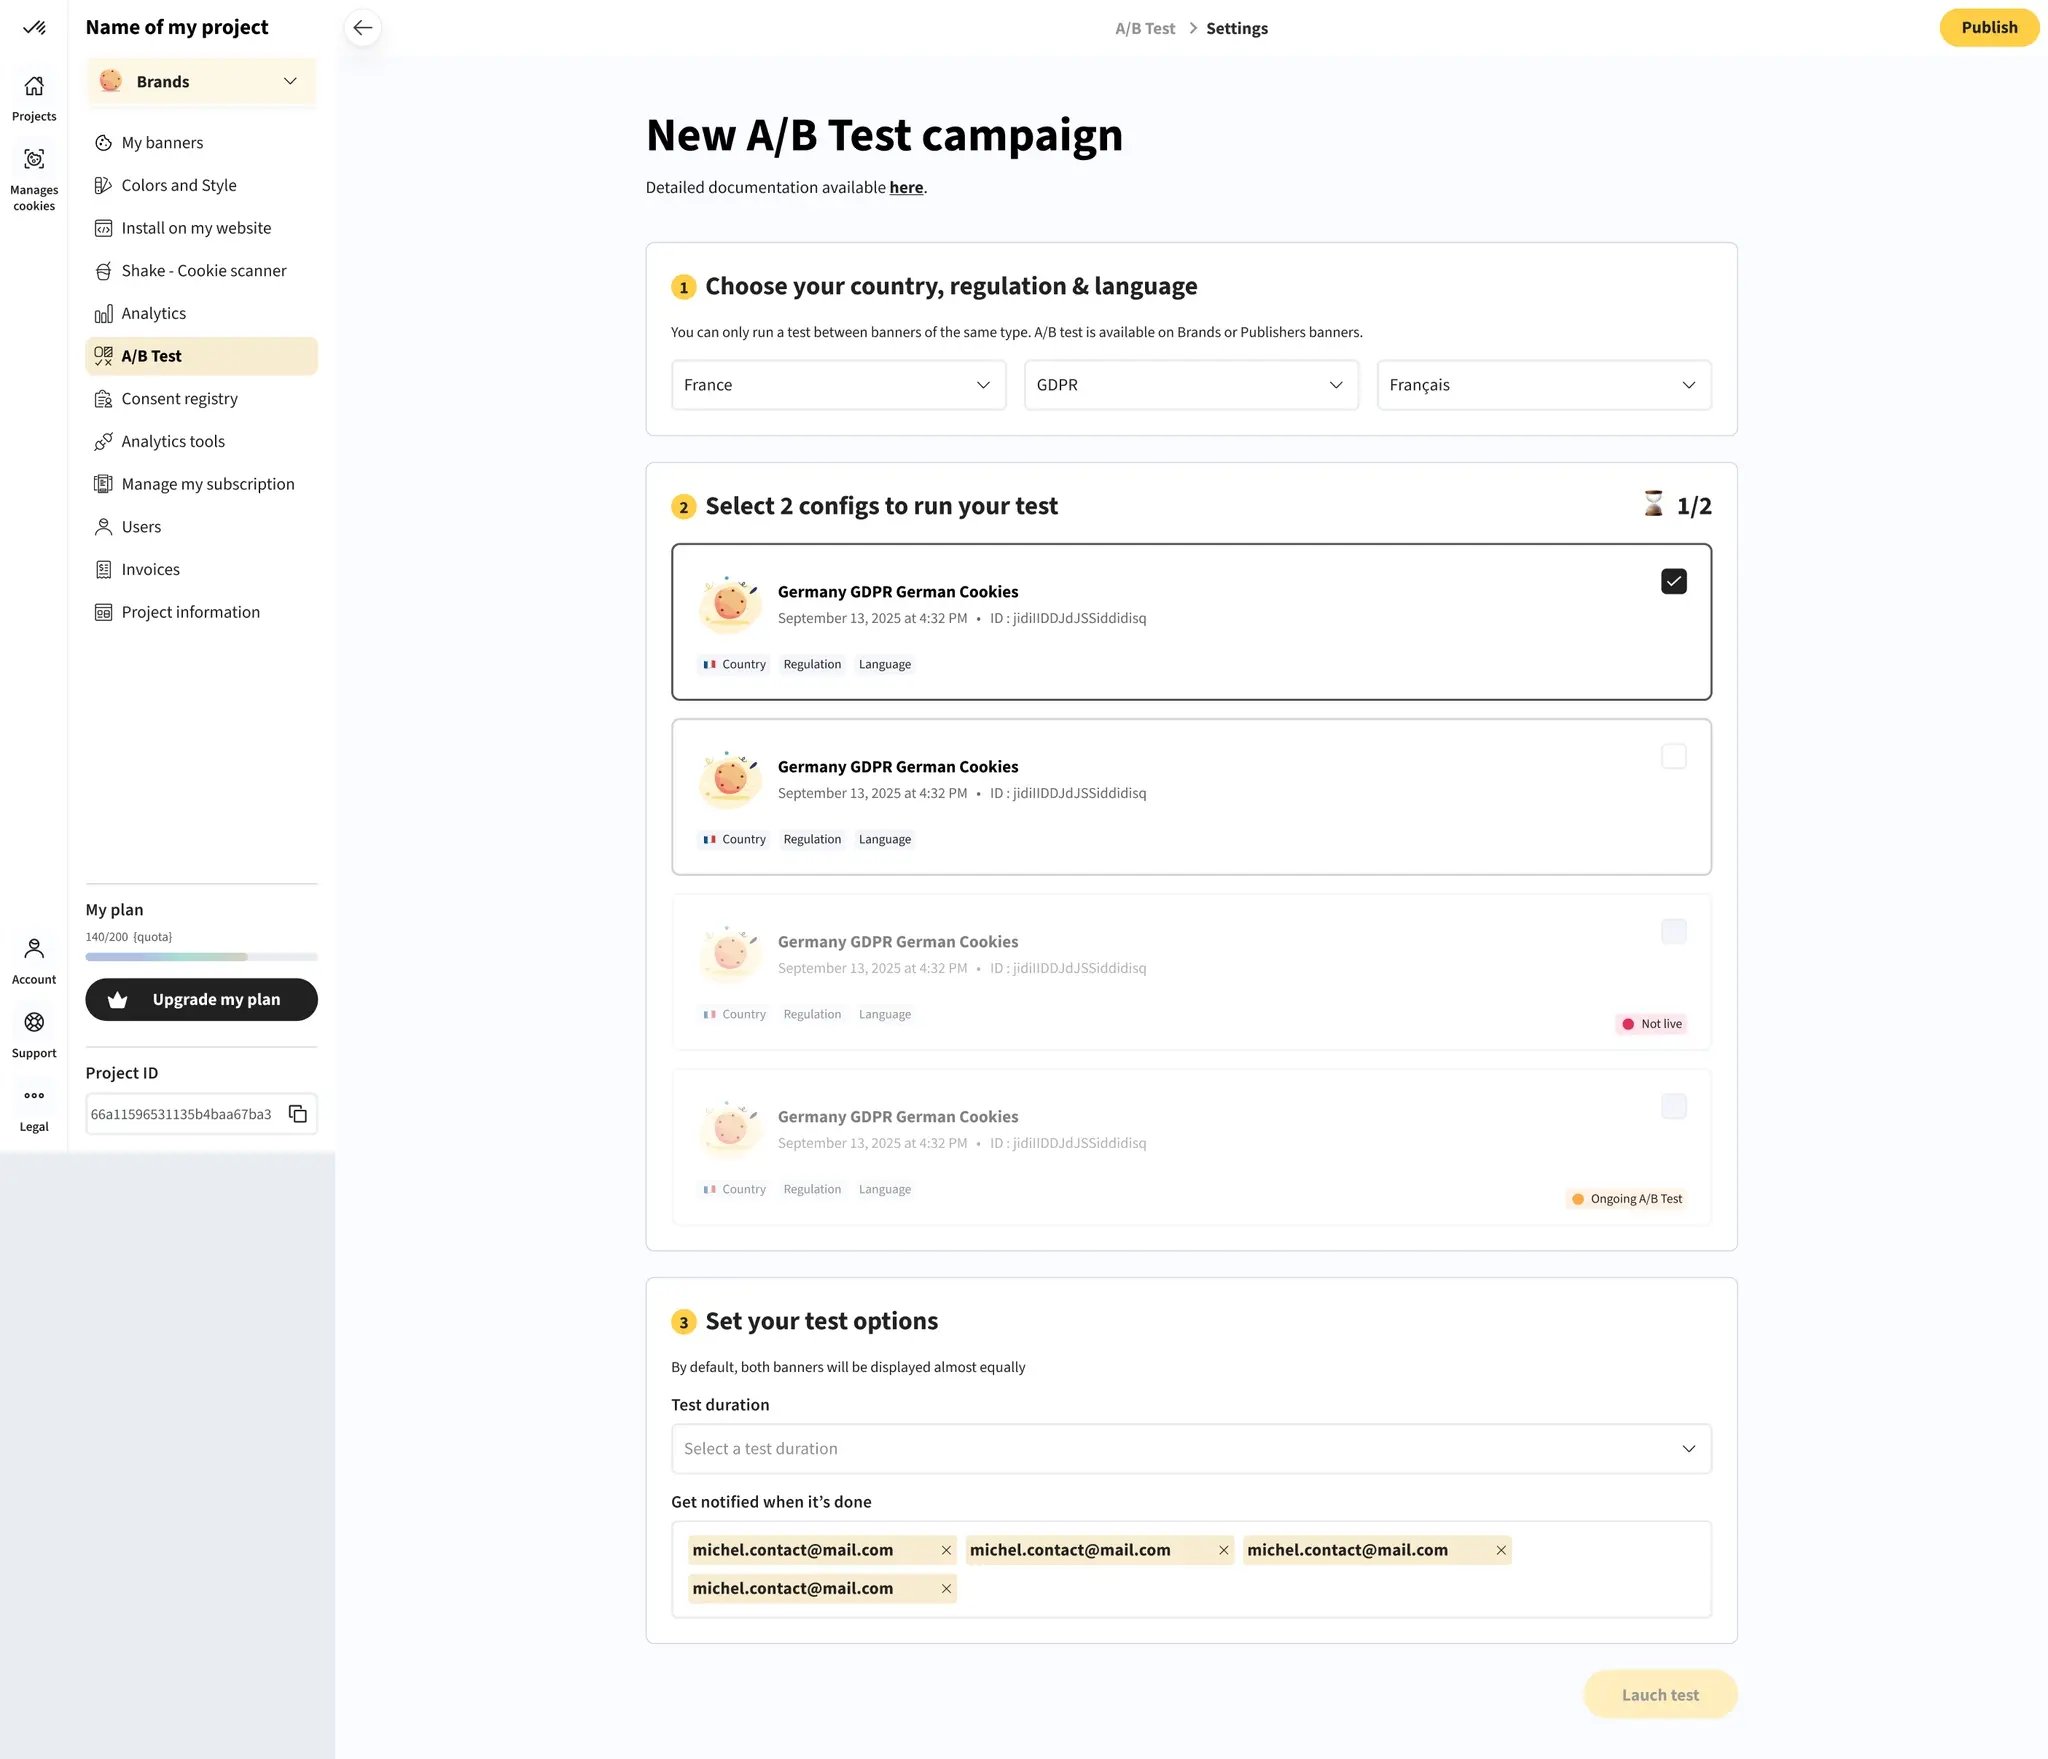
Task: Click the hourglass icon beside 1/2
Action: pyautogui.click(x=1653, y=504)
